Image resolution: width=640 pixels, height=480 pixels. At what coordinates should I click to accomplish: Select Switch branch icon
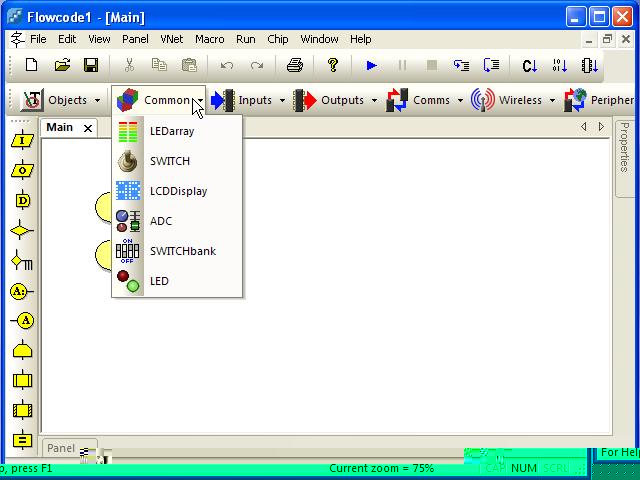click(x=22, y=260)
